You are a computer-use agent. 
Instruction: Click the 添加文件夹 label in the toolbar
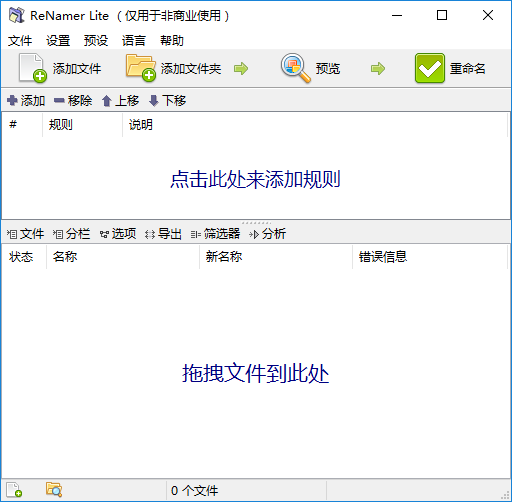pyautogui.click(x=191, y=69)
